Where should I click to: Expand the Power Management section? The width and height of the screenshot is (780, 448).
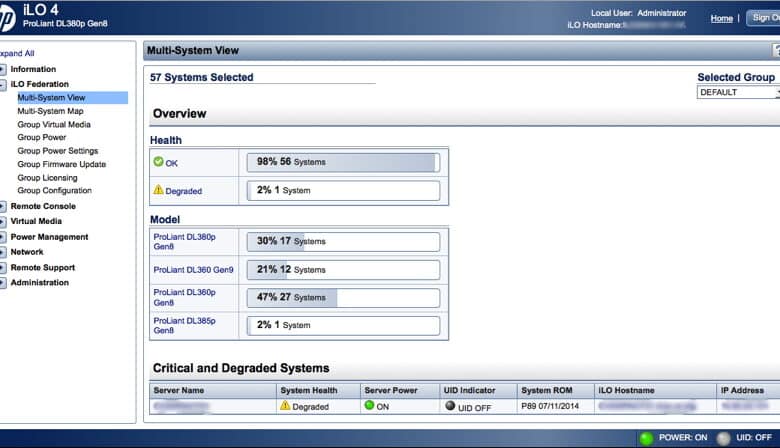(x=2, y=237)
